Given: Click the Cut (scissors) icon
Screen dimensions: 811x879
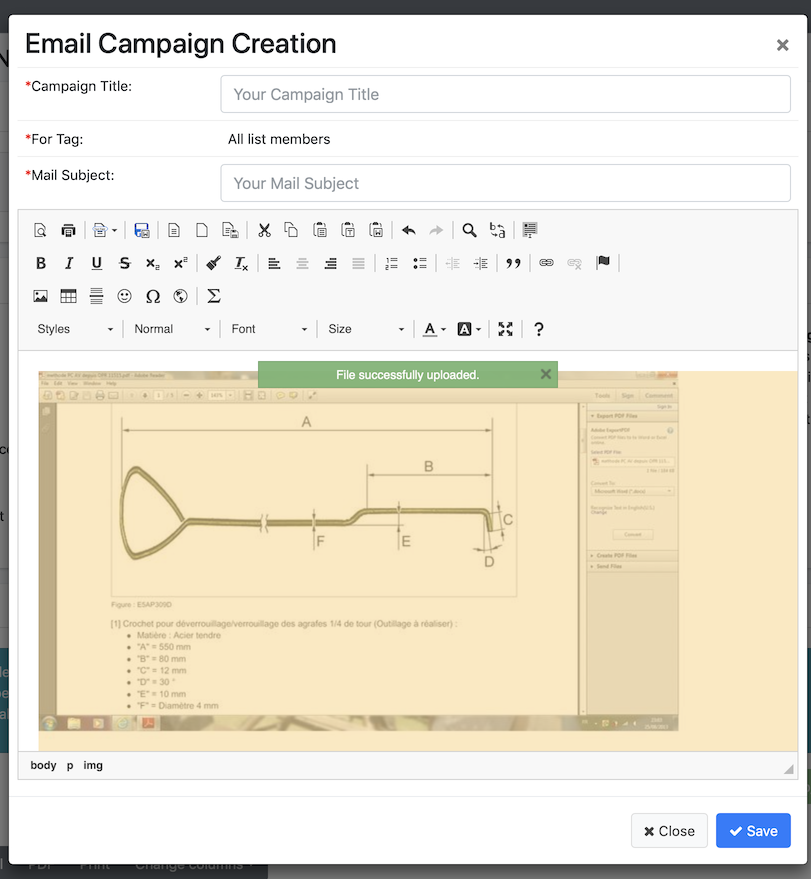Looking at the screenshot, I should pyautogui.click(x=264, y=230).
